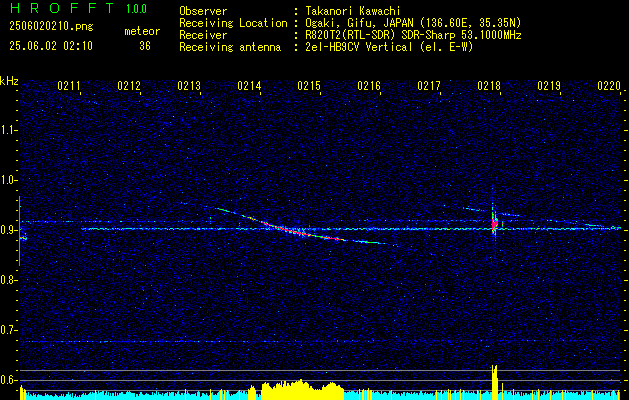Click the 0.8 kHz axis label

pyautogui.click(x=9, y=280)
